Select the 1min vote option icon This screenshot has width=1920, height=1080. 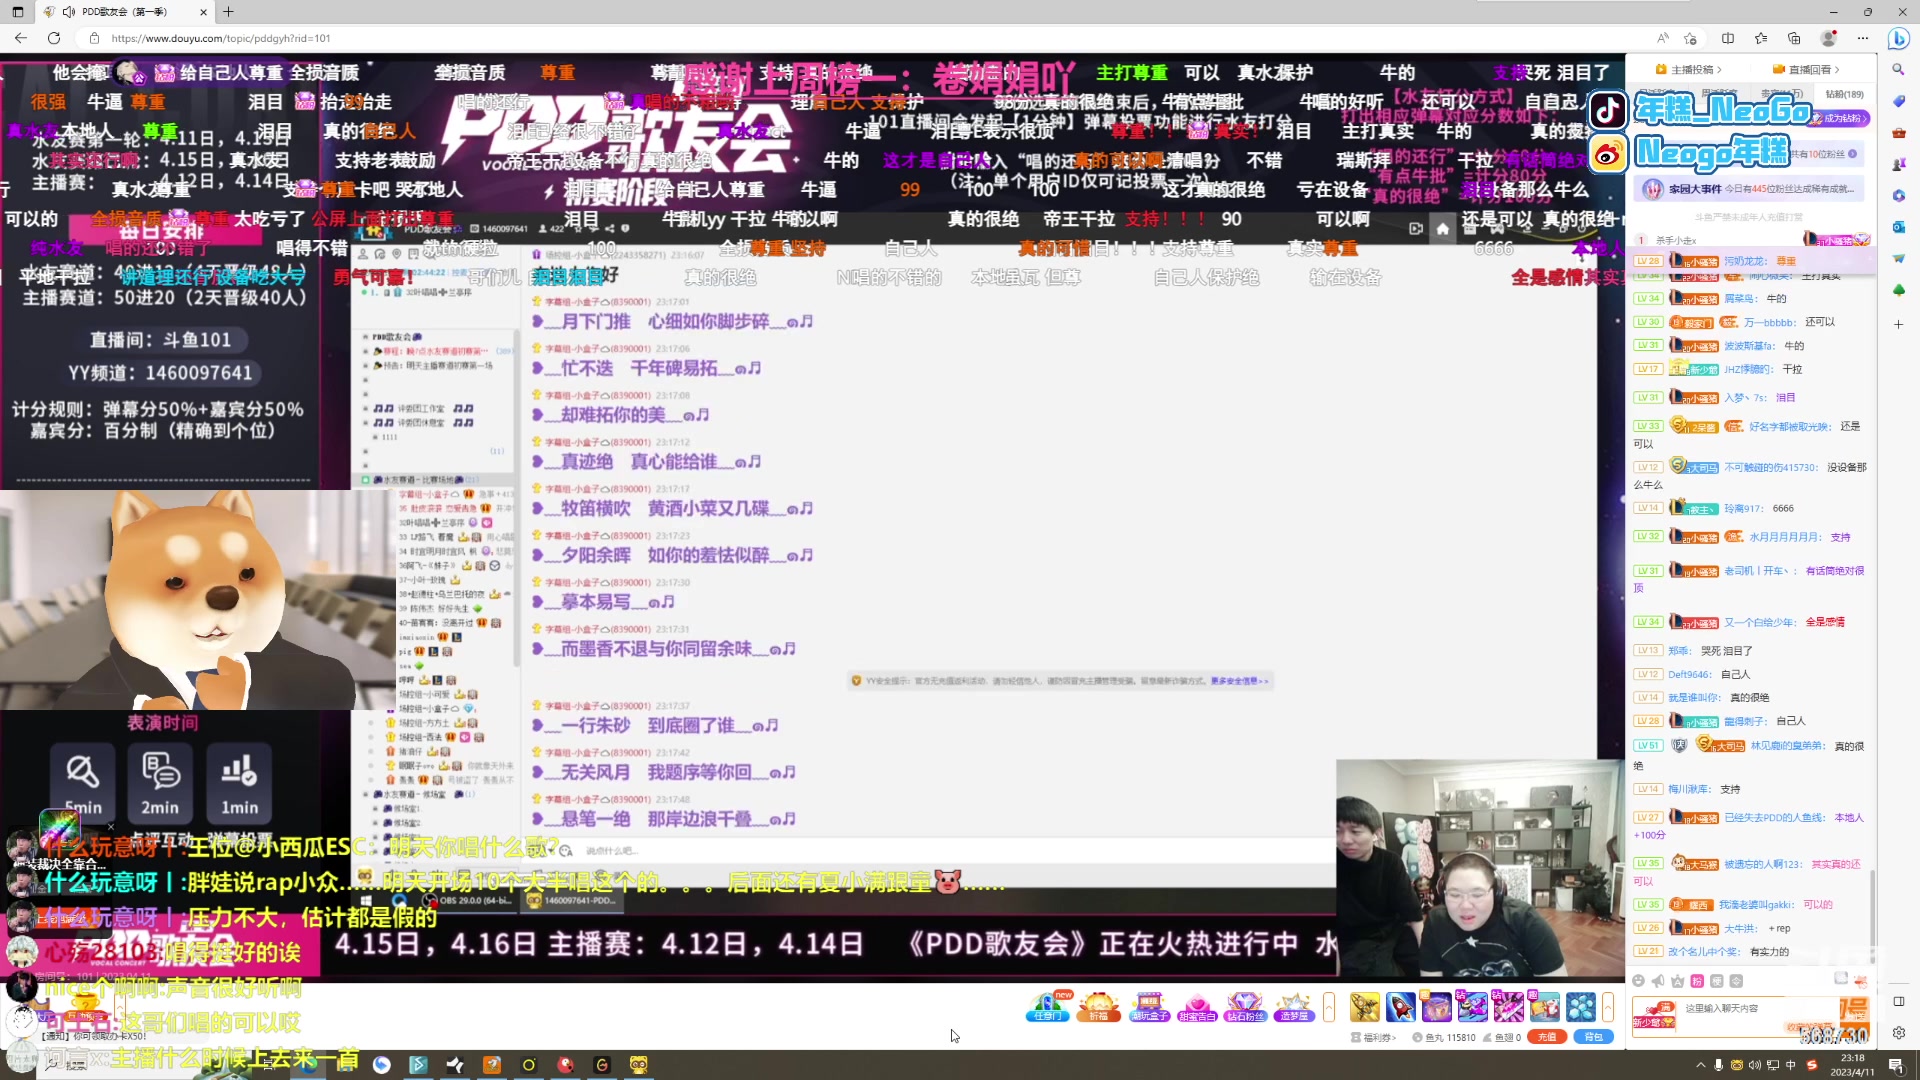click(239, 783)
